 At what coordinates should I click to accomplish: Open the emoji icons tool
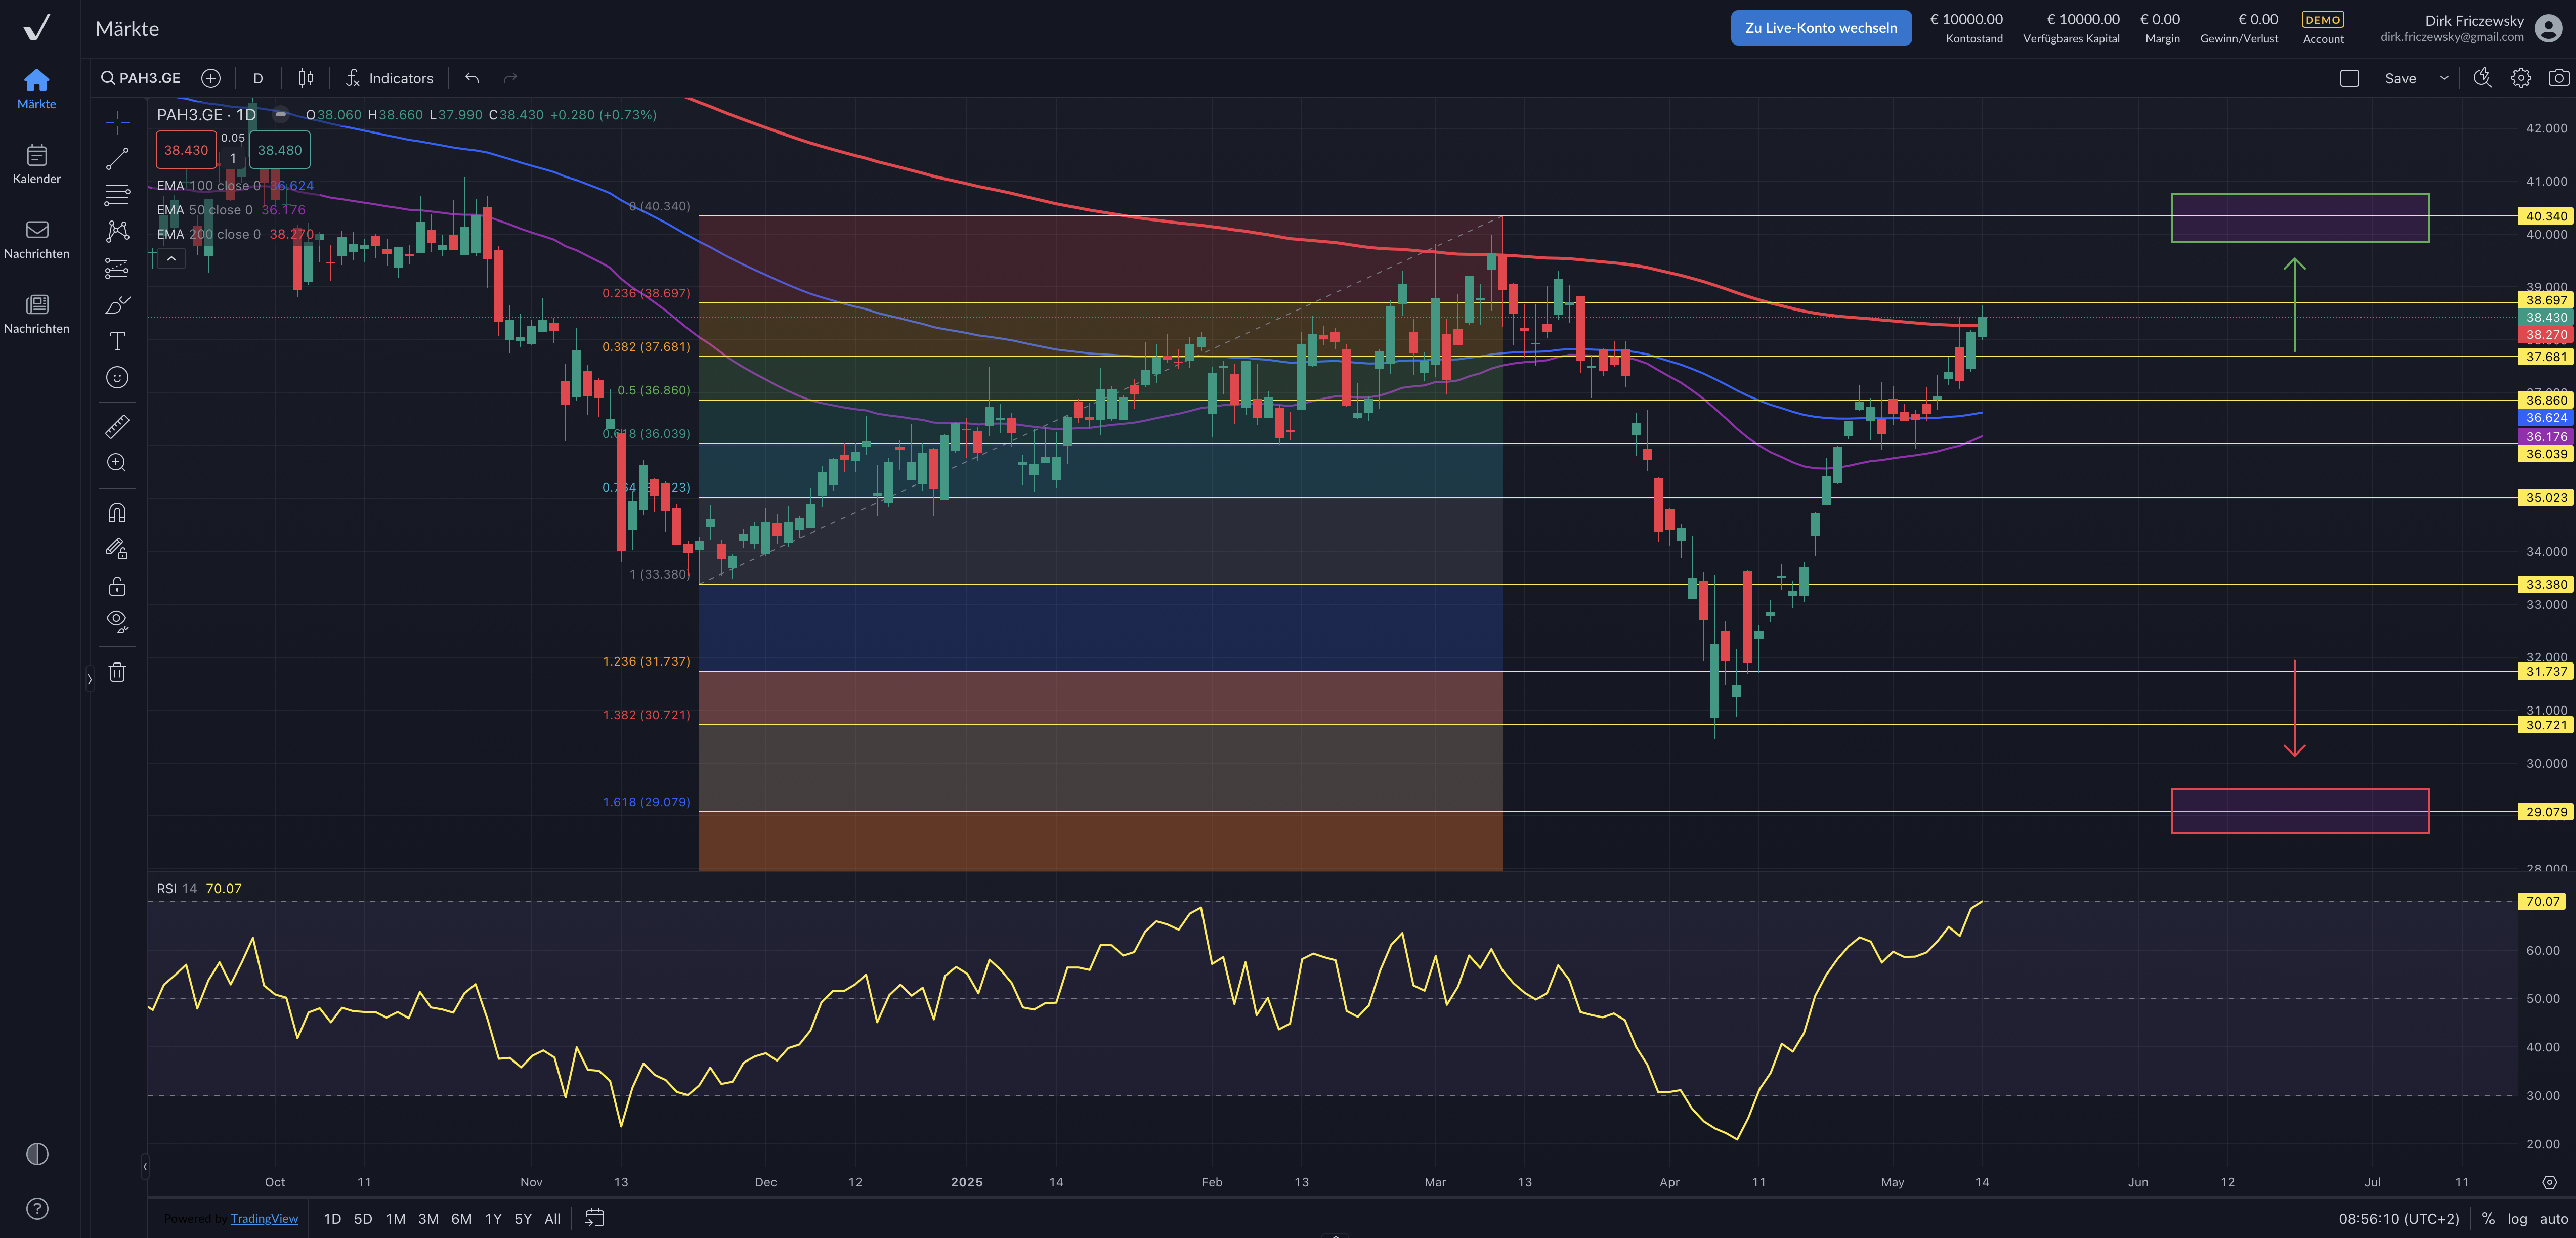click(x=117, y=377)
